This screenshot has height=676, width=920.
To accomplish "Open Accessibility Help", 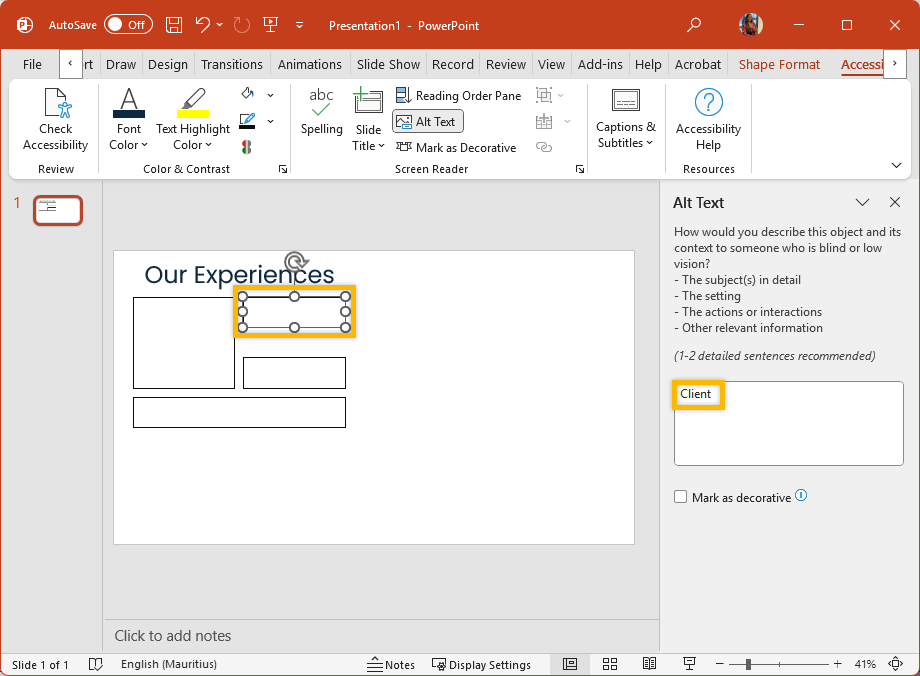I will (708, 119).
